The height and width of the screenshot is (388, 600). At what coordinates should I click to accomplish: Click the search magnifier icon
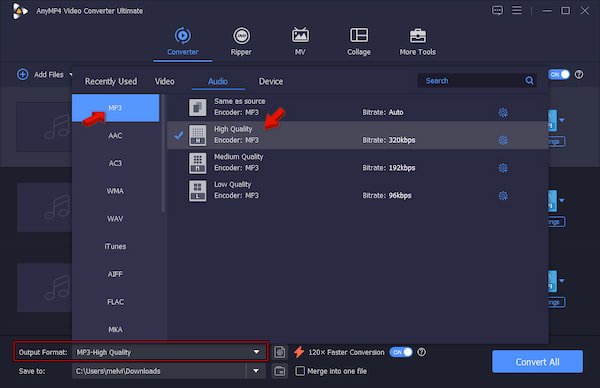click(530, 81)
